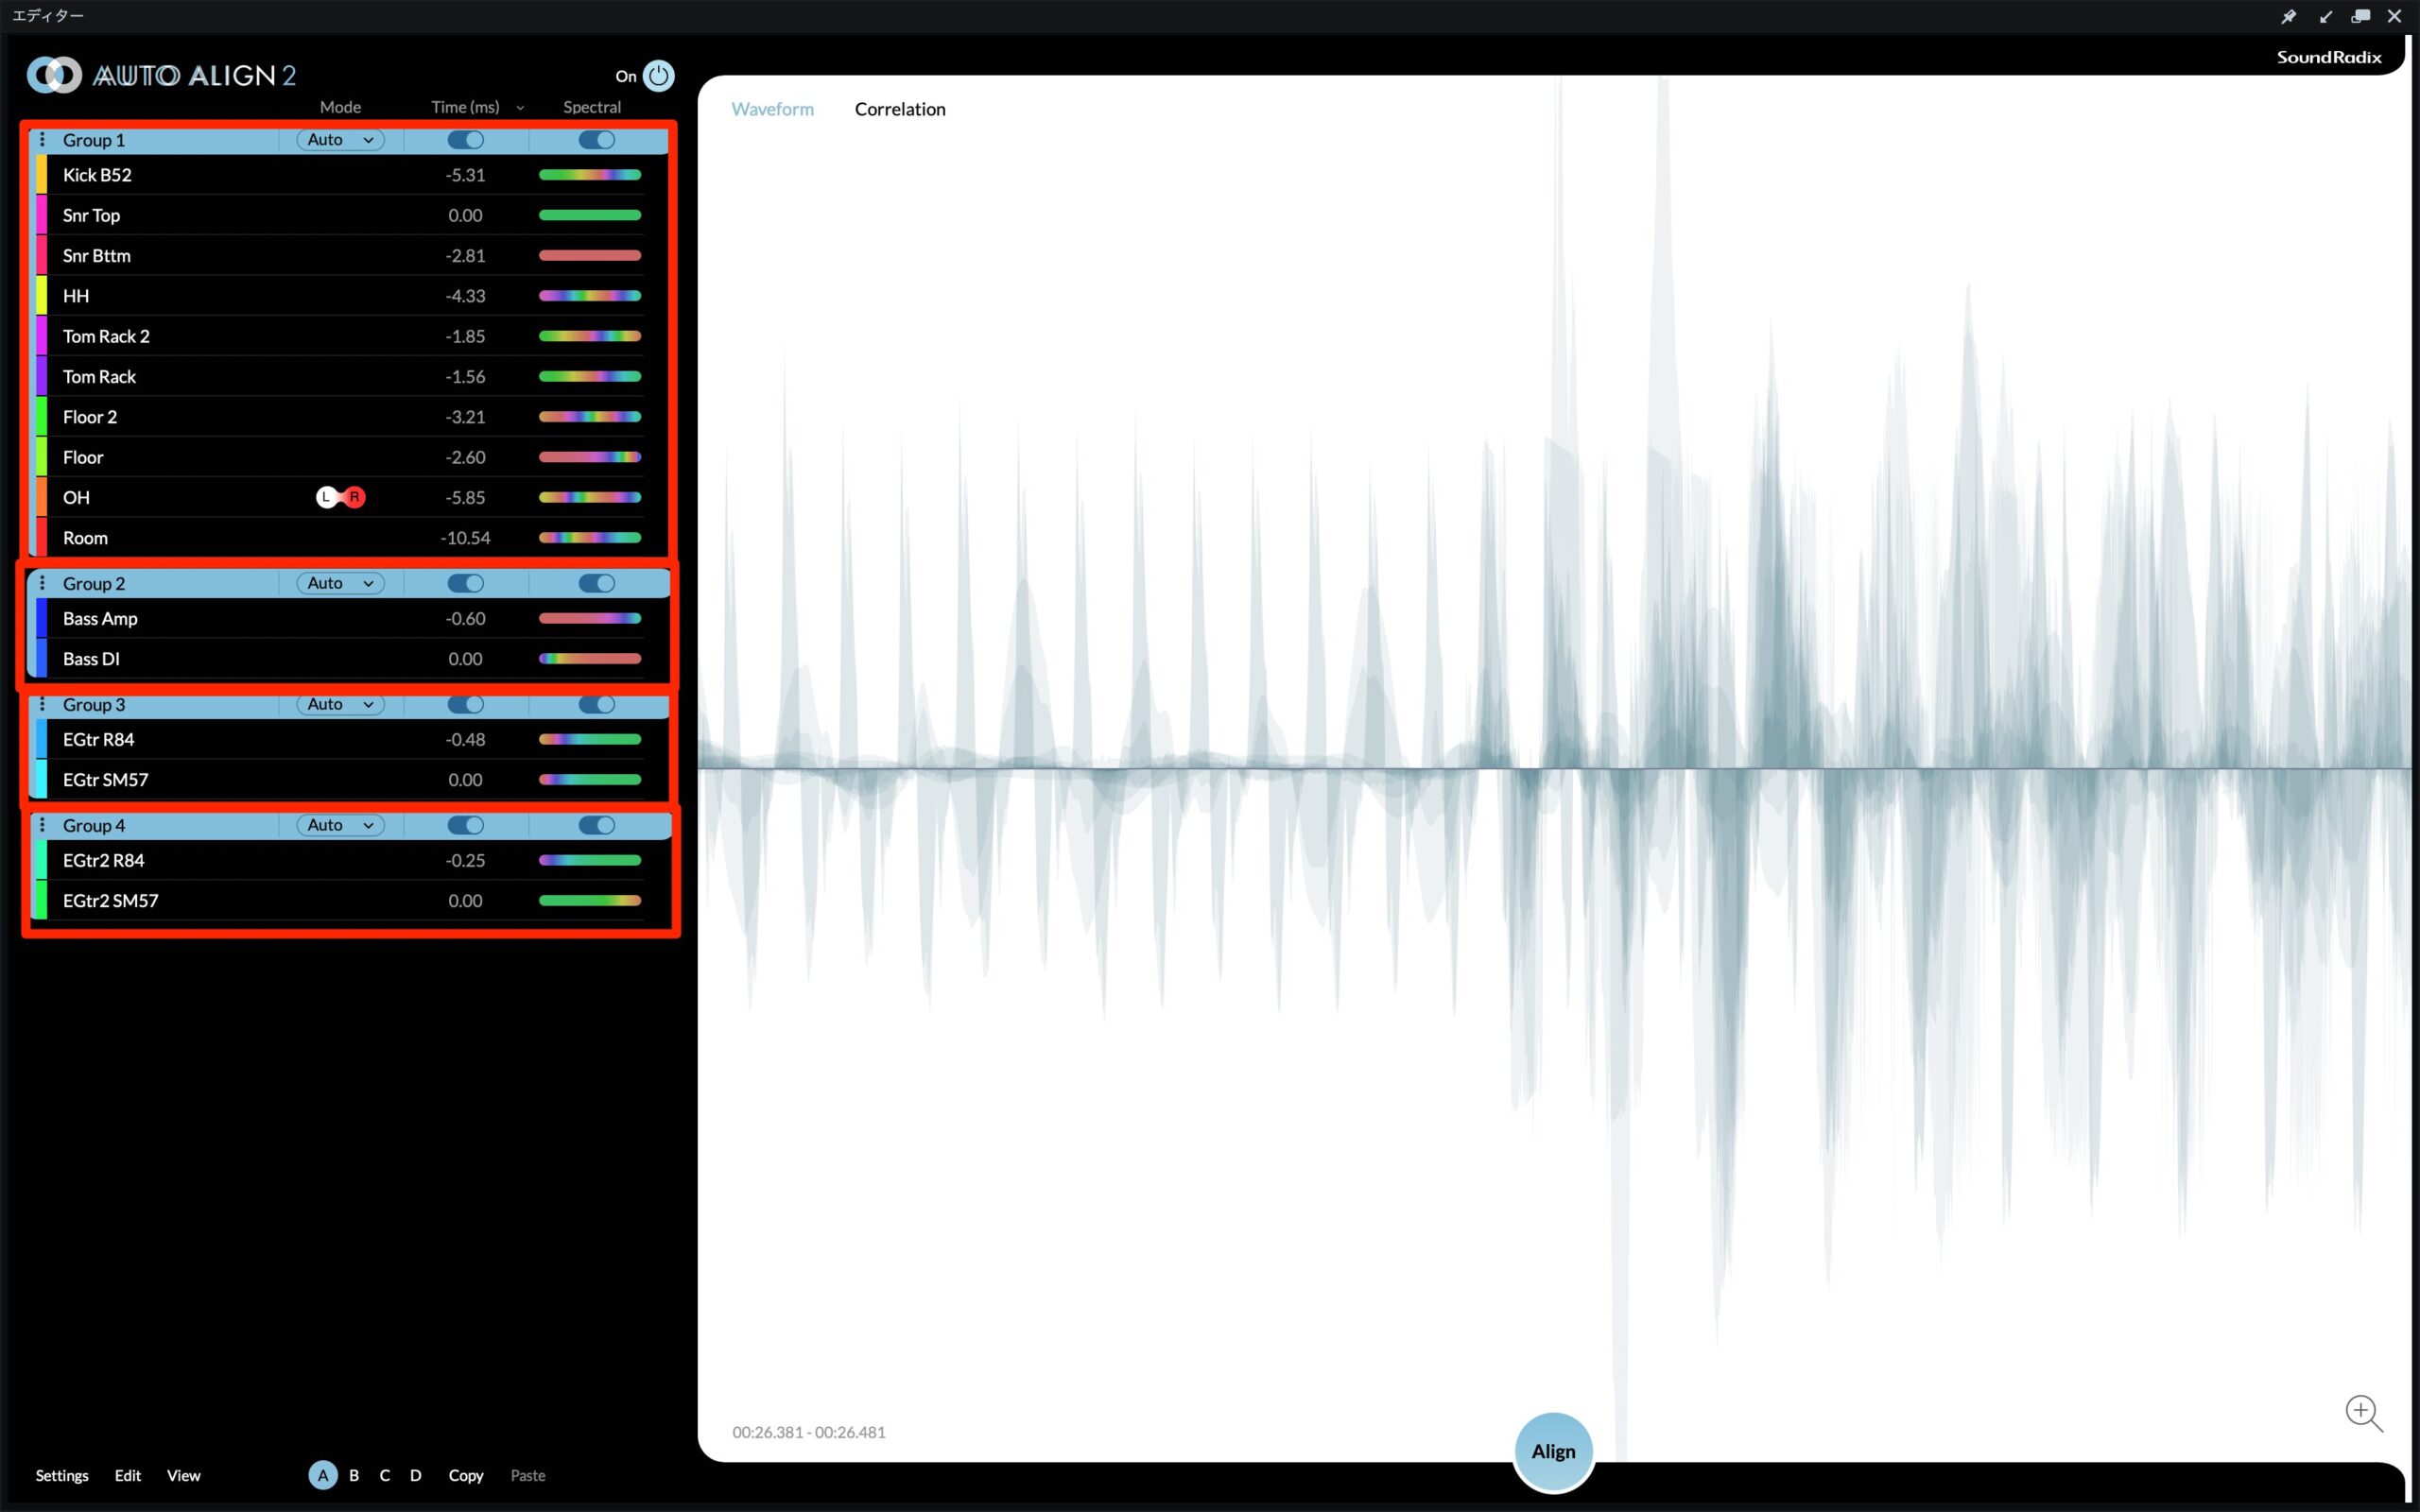The width and height of the screenshot is (2420, 1512).
Task: Toggle Group 2 Time alignment switch
Action: click(x=466, y=583)
